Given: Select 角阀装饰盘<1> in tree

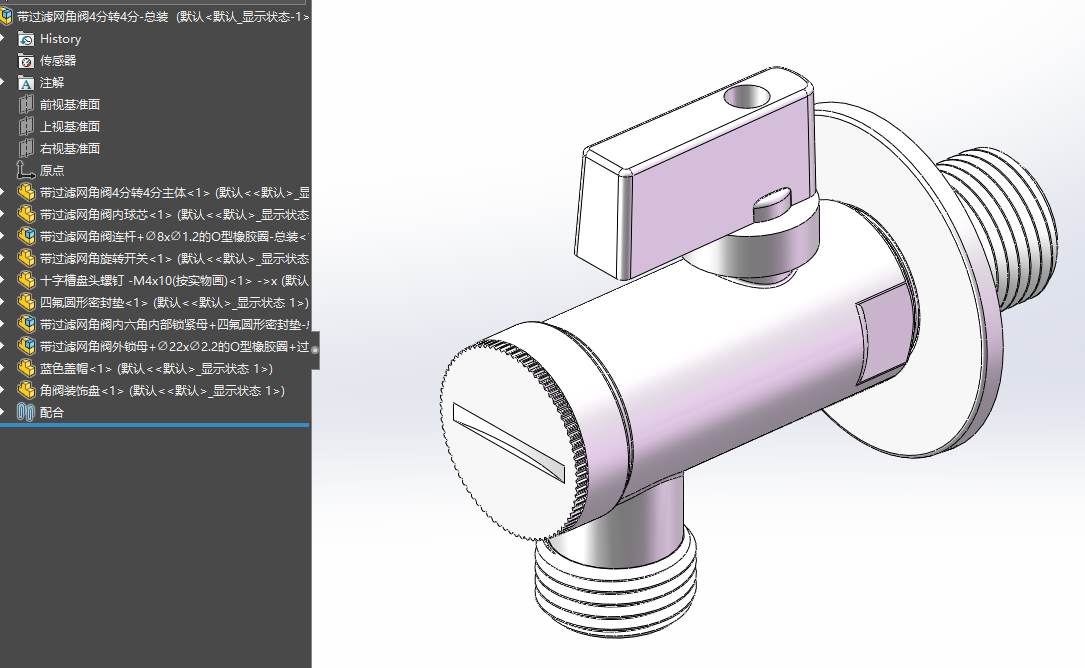Looking at the screenshot, I should click(162, 390).
